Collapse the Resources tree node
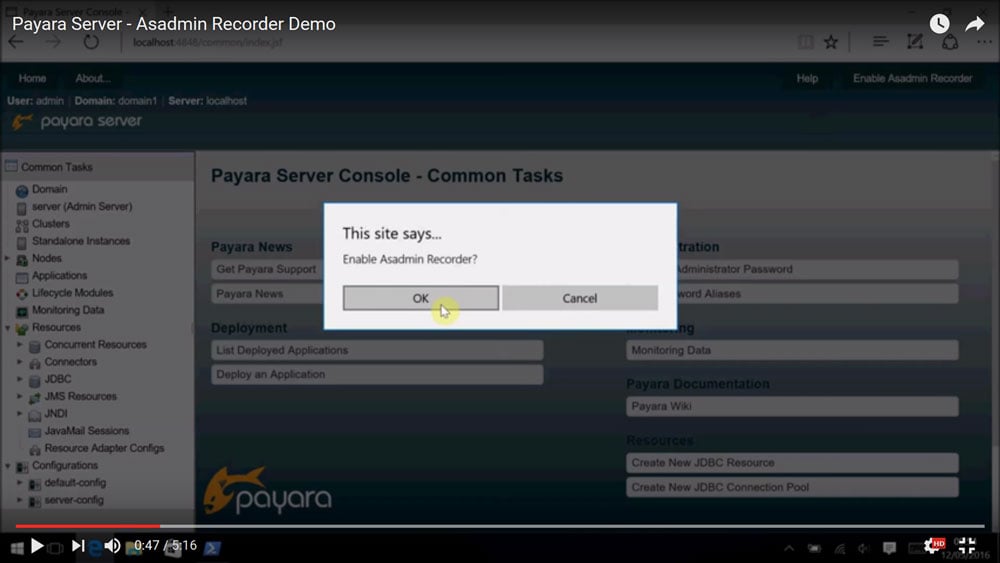The height and width of the screenshot is (563, 1000). click(8, 328)
